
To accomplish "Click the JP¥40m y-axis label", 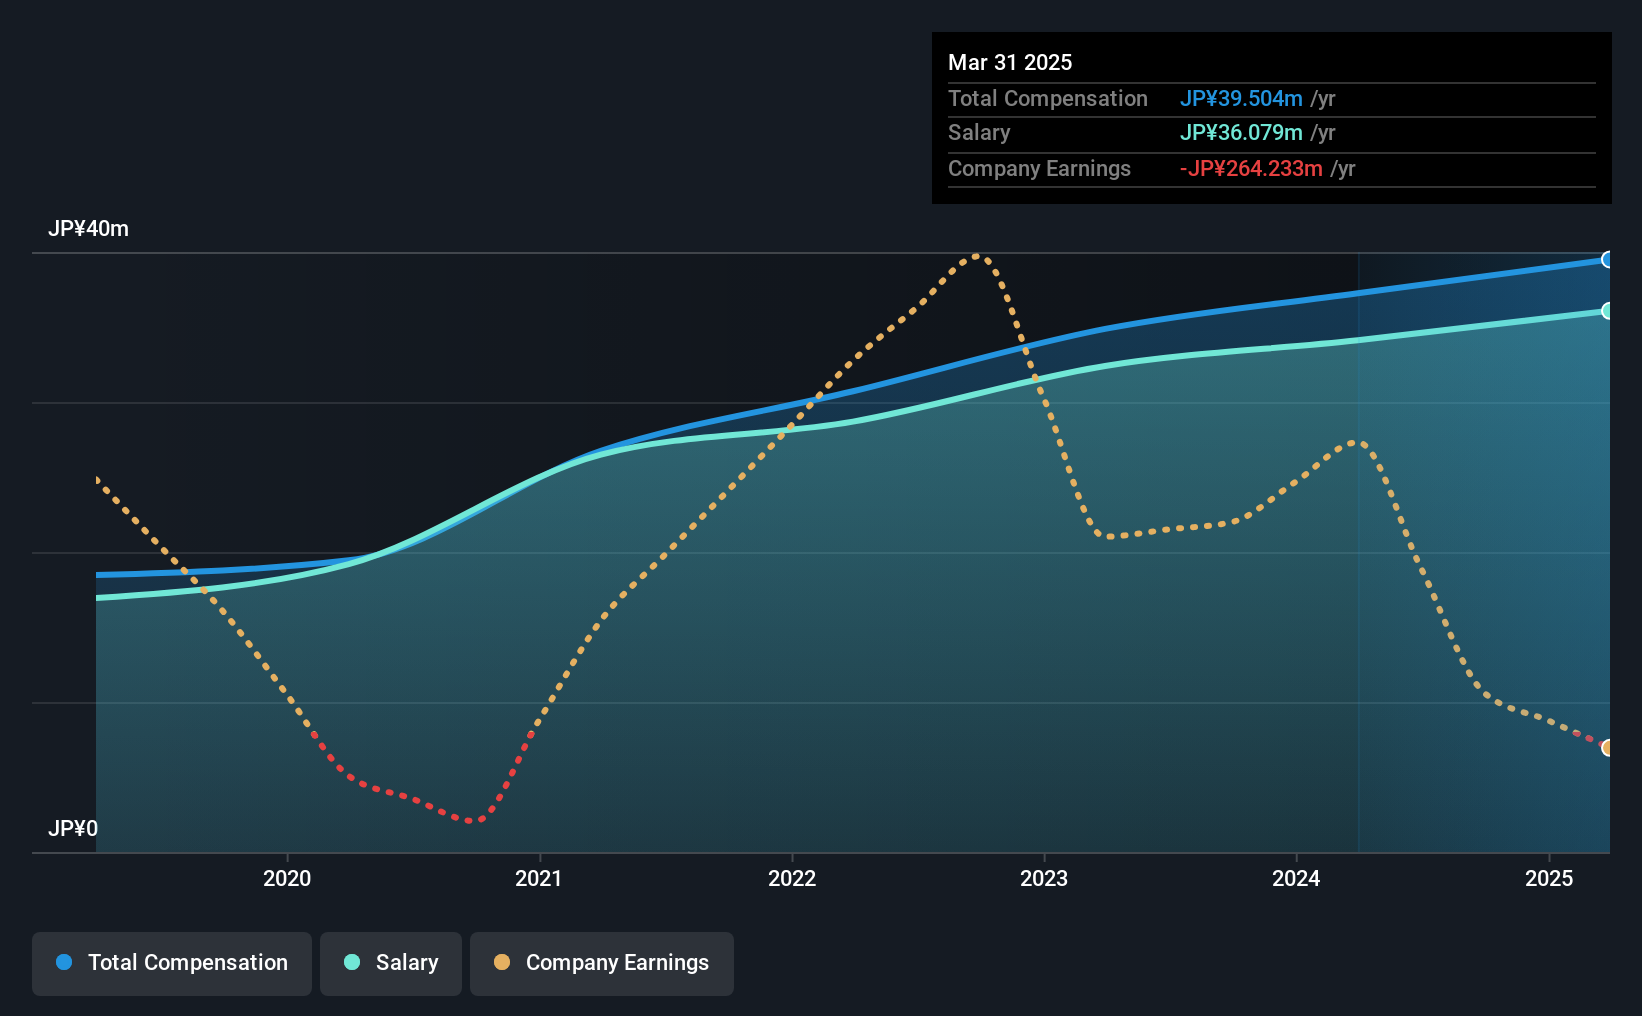I will click(x=88, y=229).
